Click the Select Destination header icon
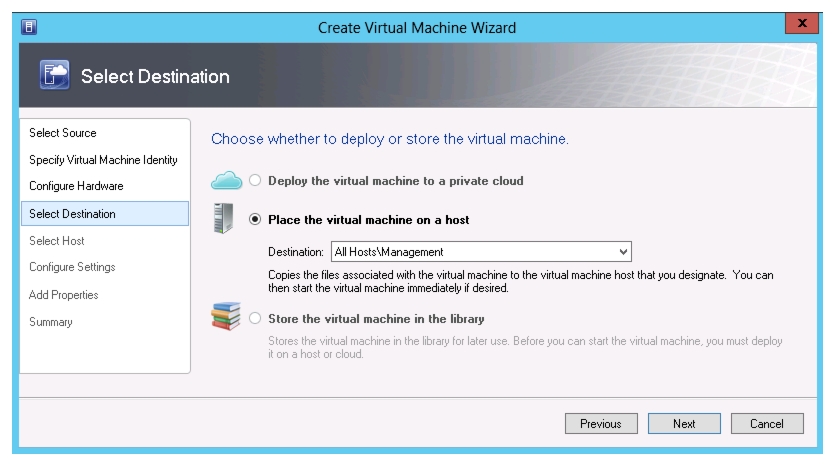This screenshot has height=467, width=836. [x=54, y=75]
